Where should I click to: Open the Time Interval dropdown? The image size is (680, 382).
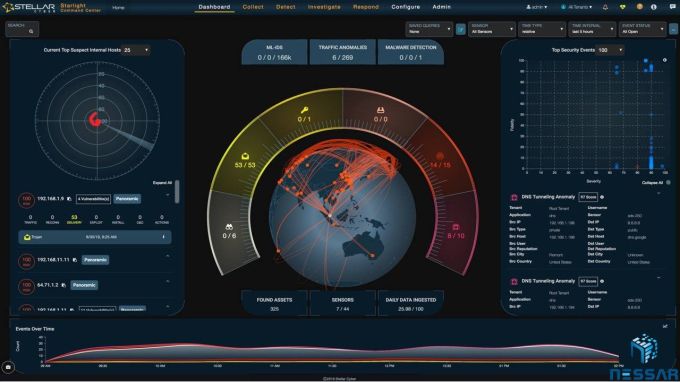click(x=592, y=29)
